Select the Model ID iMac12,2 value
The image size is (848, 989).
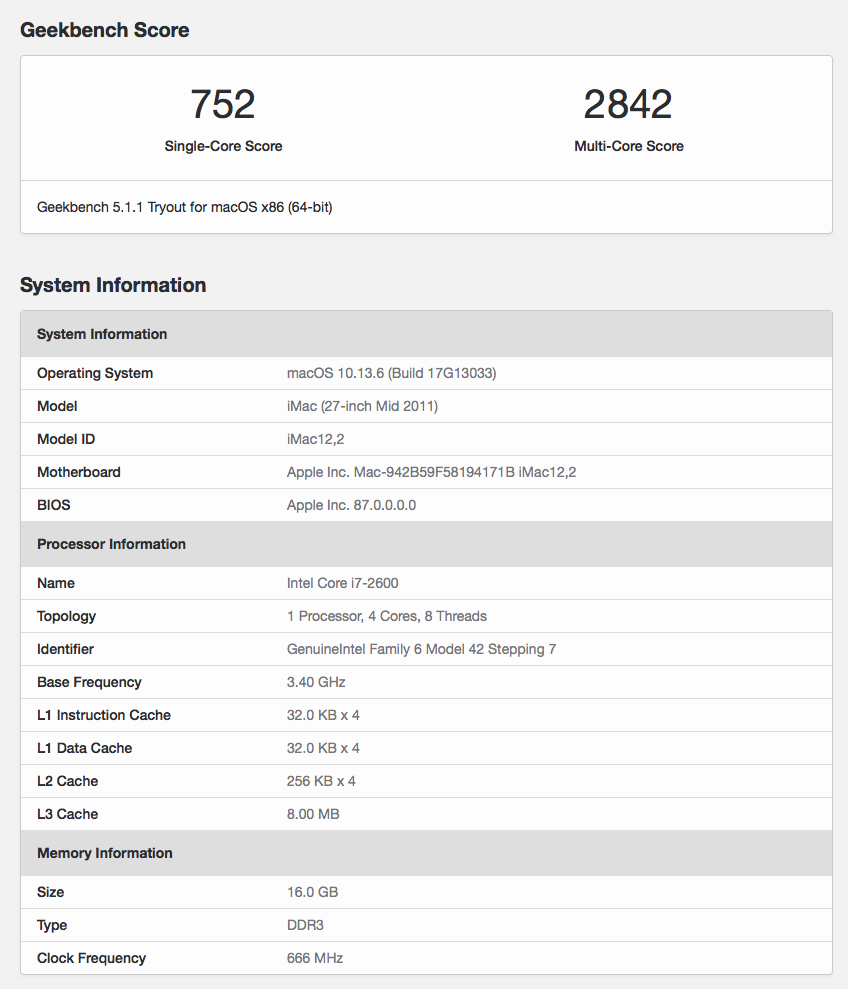pos(315,439)
